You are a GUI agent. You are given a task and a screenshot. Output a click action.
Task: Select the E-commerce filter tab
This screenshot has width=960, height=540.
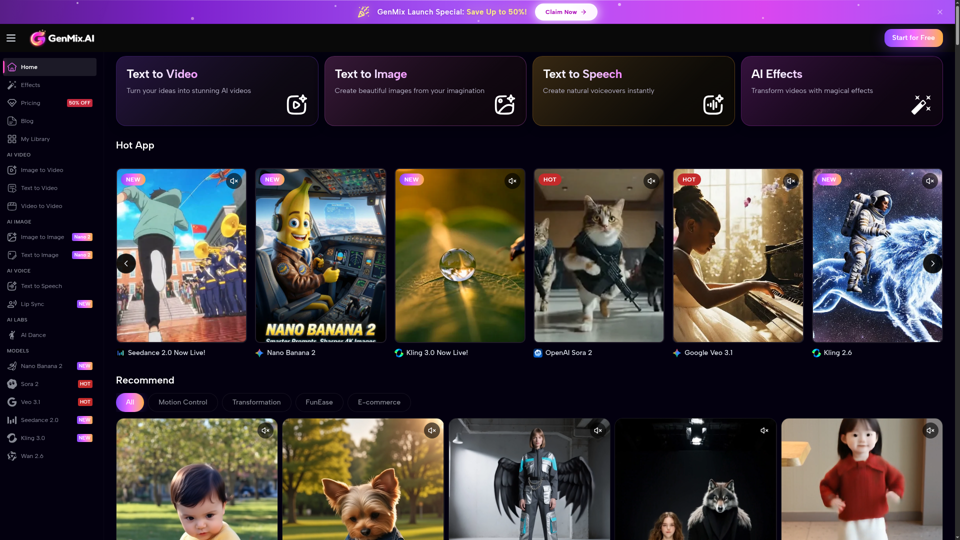[x=379, y=402]
